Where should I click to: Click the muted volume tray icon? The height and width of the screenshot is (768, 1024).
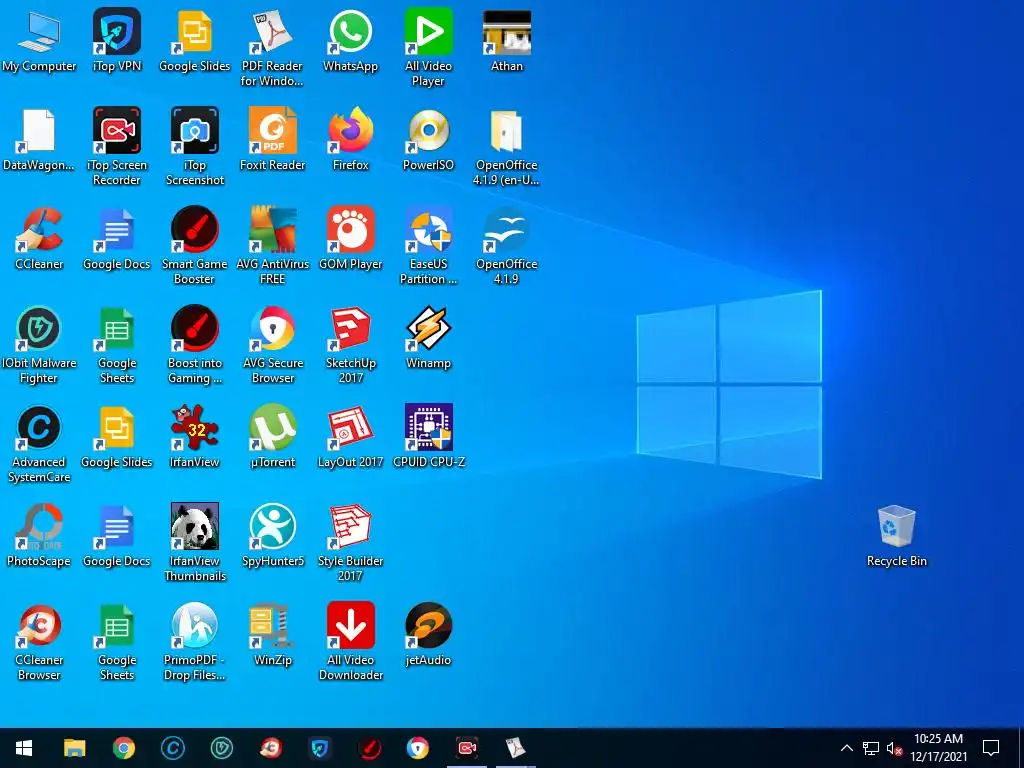coord(895,748)
